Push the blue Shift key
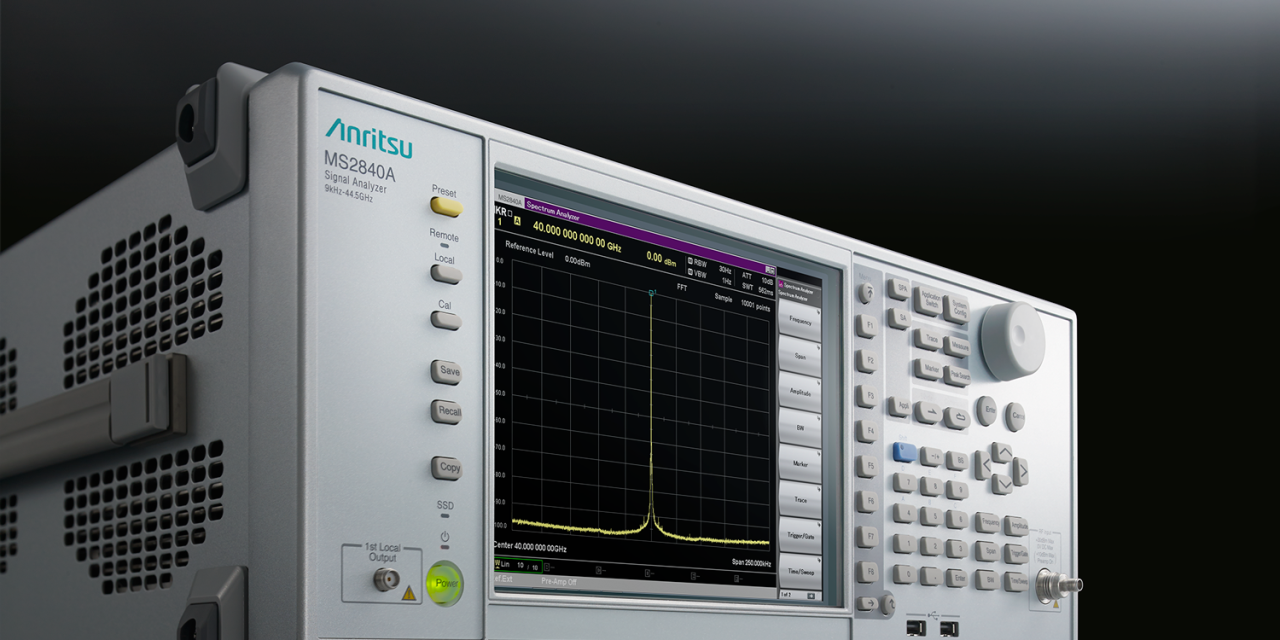 click(904, 451)
